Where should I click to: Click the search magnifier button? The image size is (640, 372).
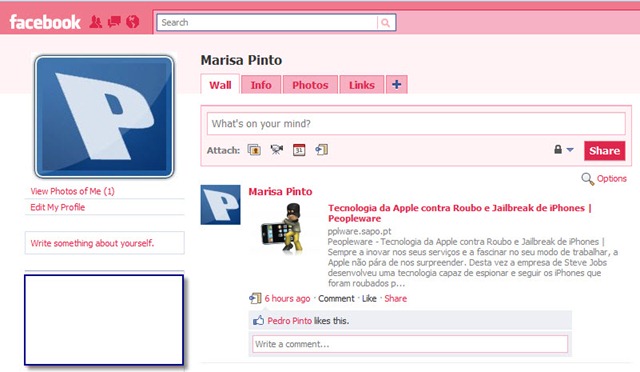(x=386, y=23)
